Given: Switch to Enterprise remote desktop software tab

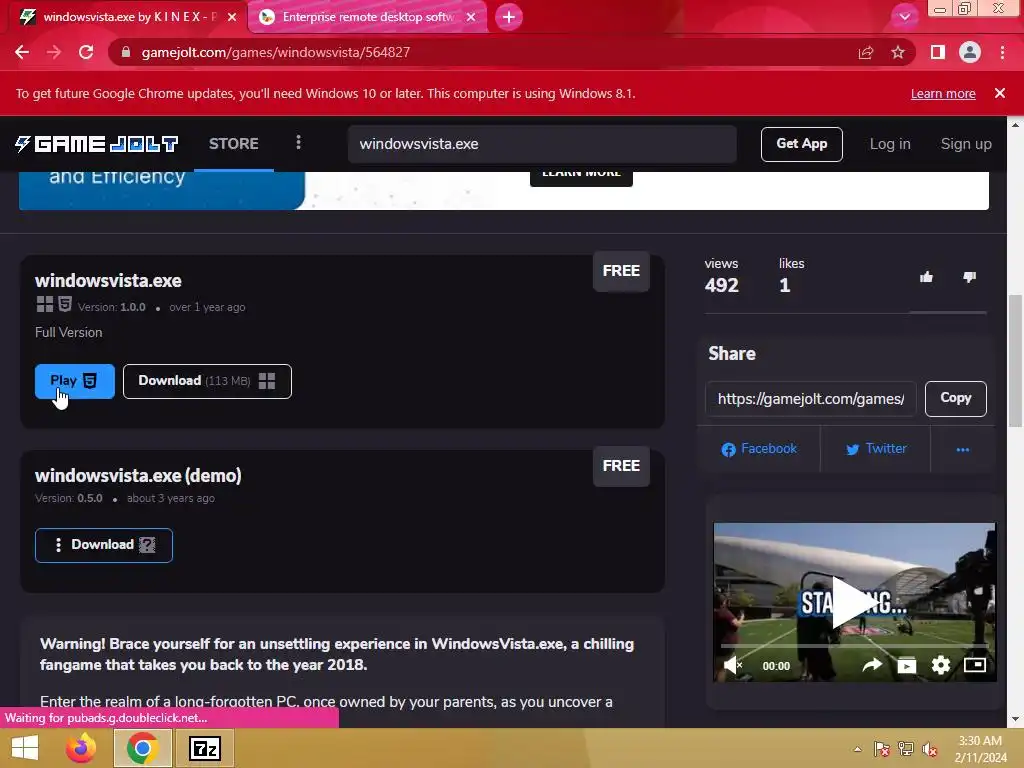Looking at the screenshot, I should 368,17.
